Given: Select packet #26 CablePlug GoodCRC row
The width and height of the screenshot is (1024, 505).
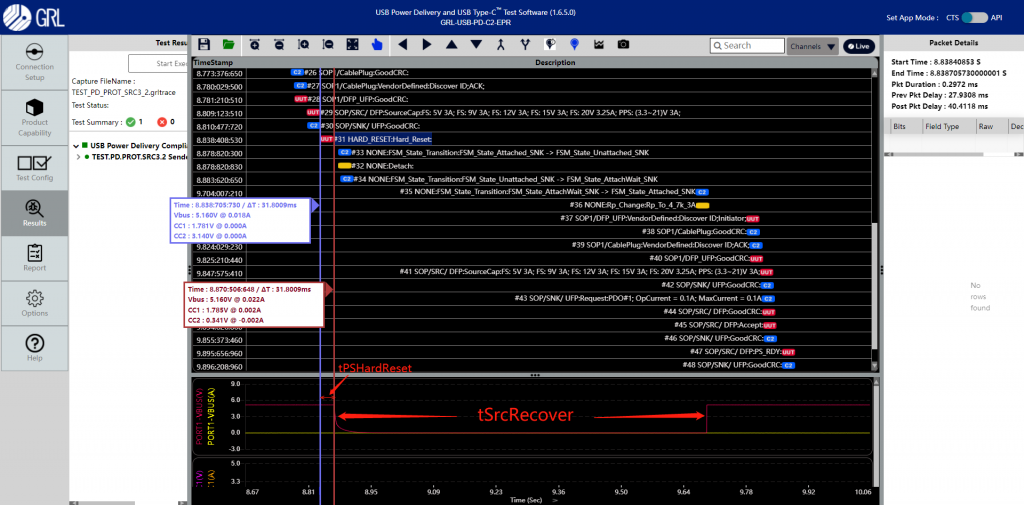Looking at the screenshot, I should [x=532, y=73].
